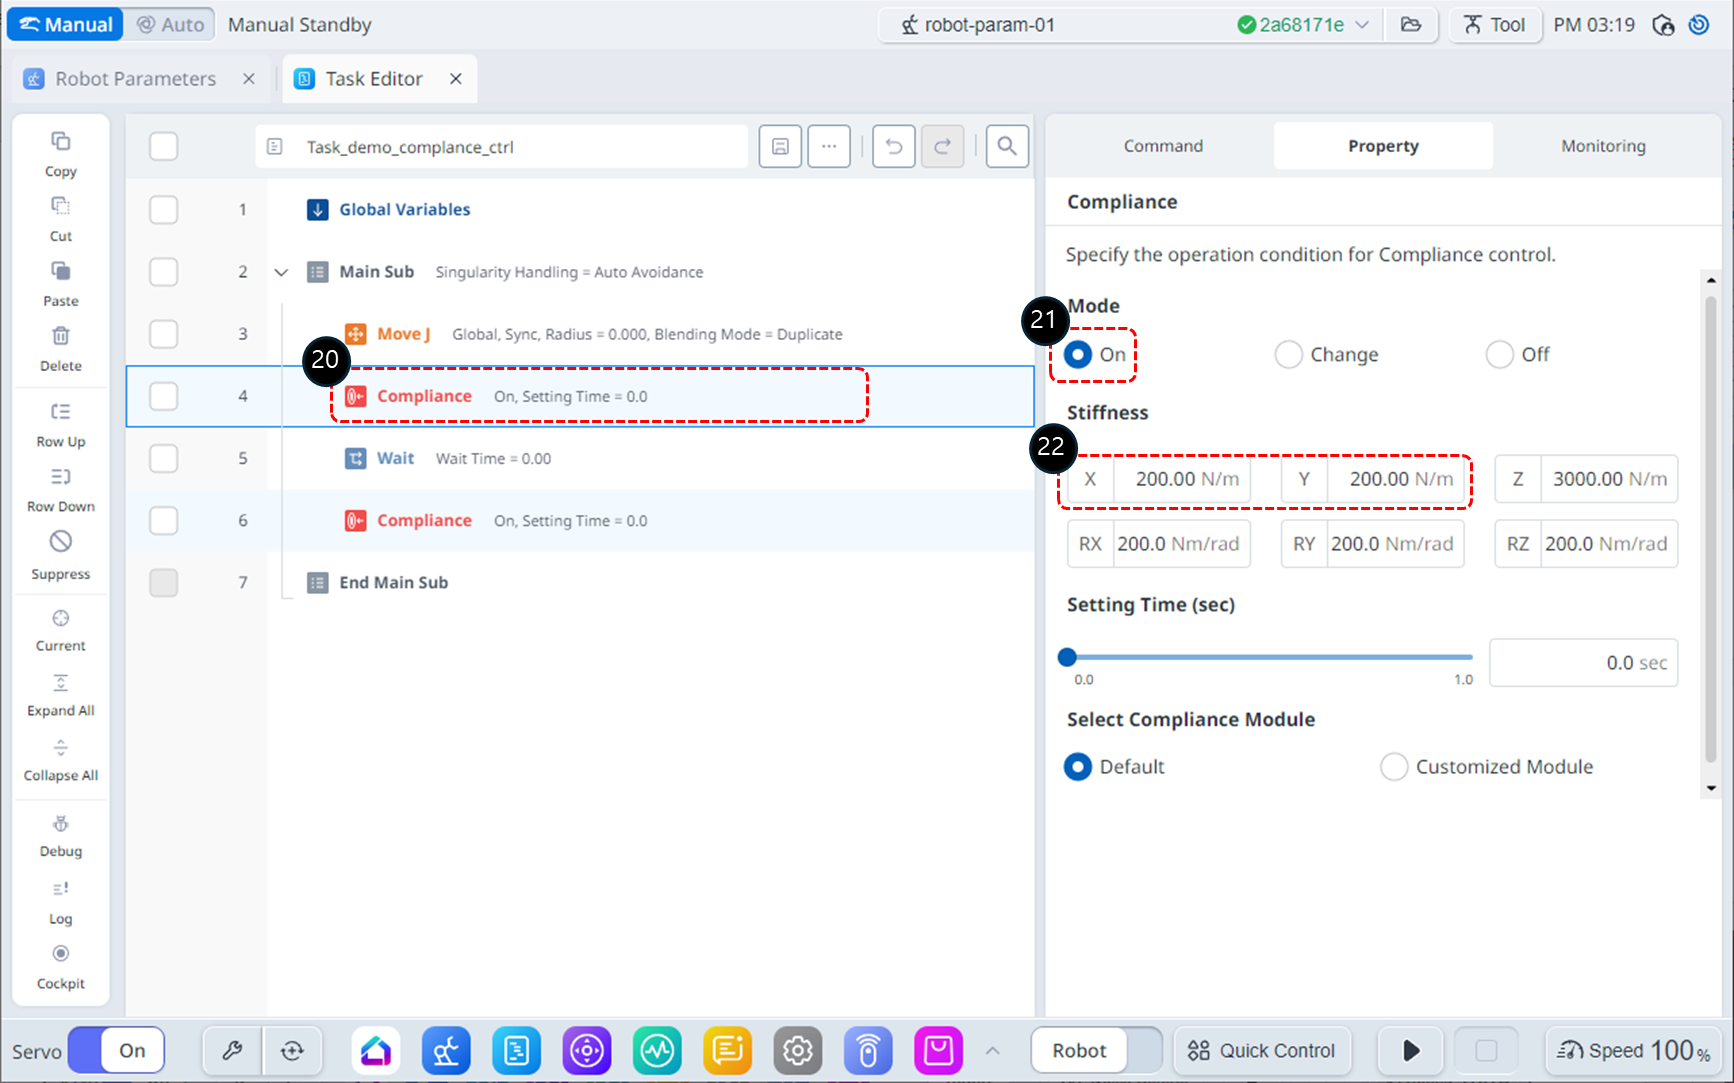Open the Robot Parameters tab
The image size is (1734, 1083).
click(135, 79)
